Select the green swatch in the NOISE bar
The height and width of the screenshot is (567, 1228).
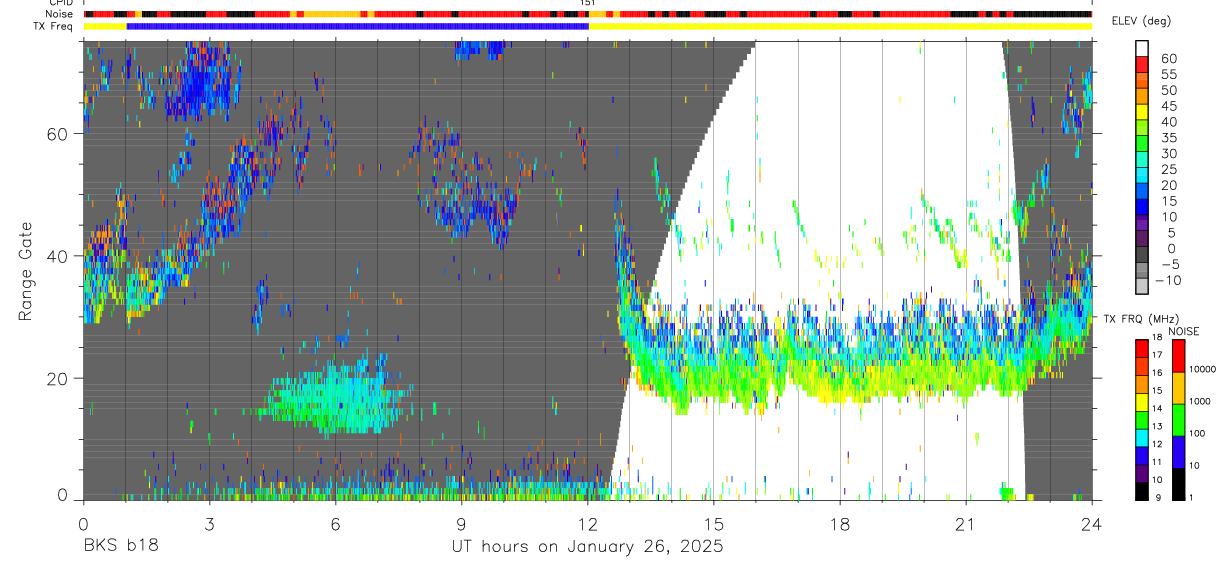[1179, 420]
